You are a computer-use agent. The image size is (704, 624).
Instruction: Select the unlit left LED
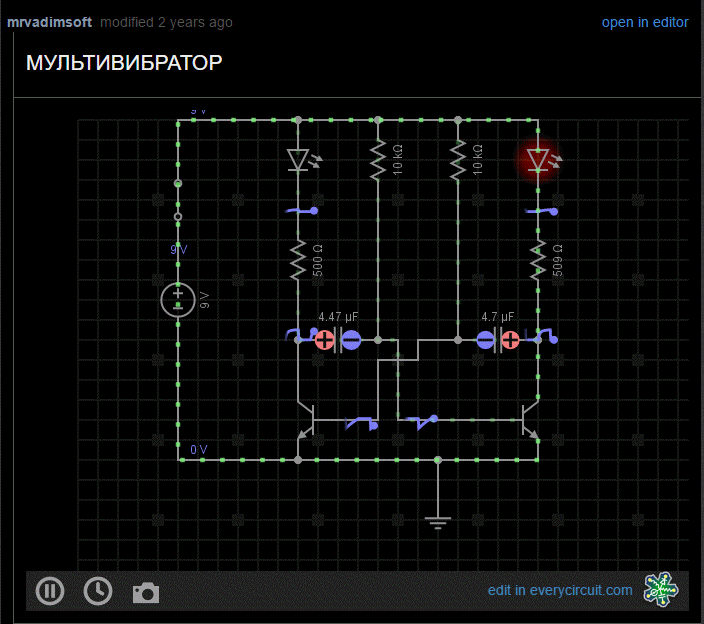pos(299,160)
